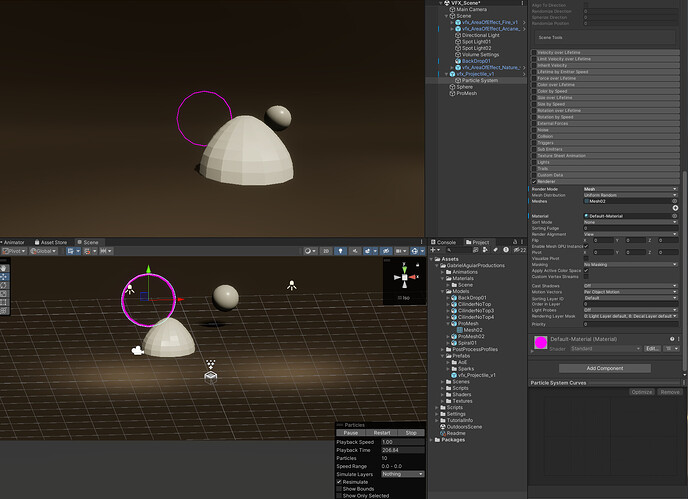Enable the Collision module checkbox
The width and height of the screenshot is (688, 499).
click(x=533, y=137)
